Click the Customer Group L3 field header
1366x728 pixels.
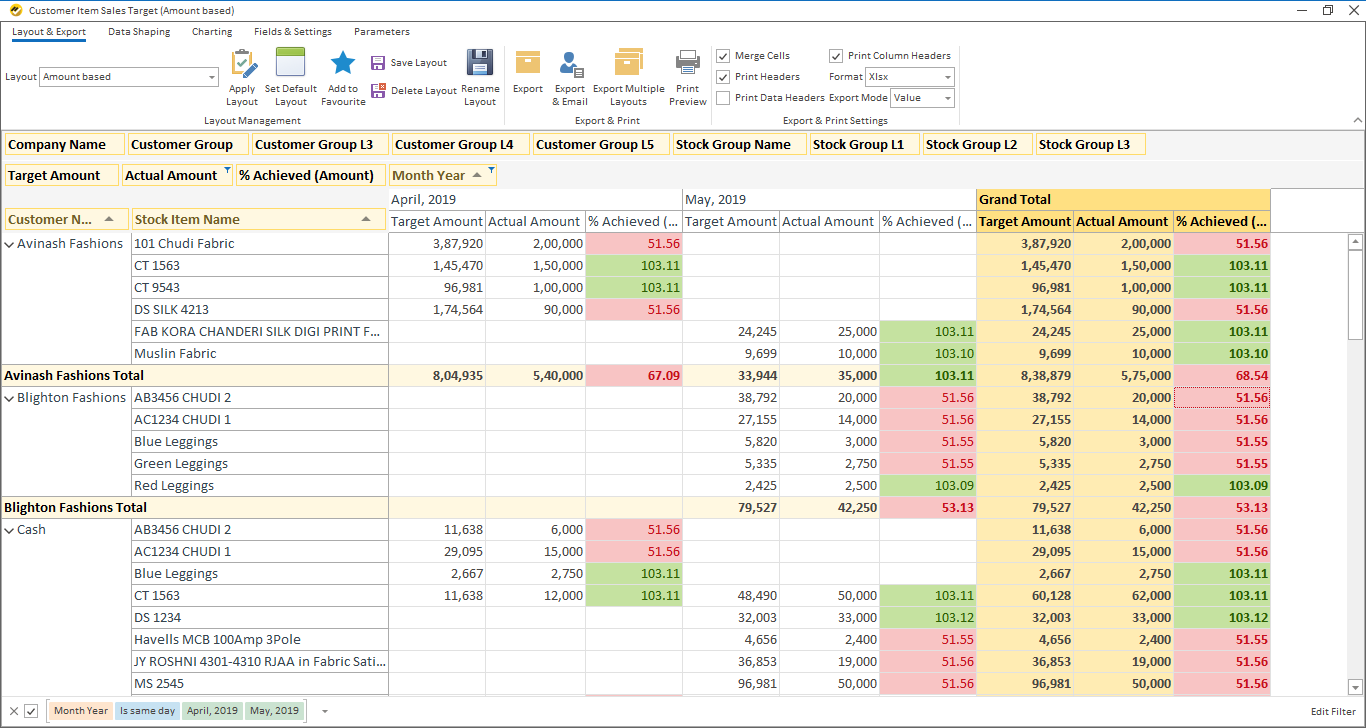[313, 145]
